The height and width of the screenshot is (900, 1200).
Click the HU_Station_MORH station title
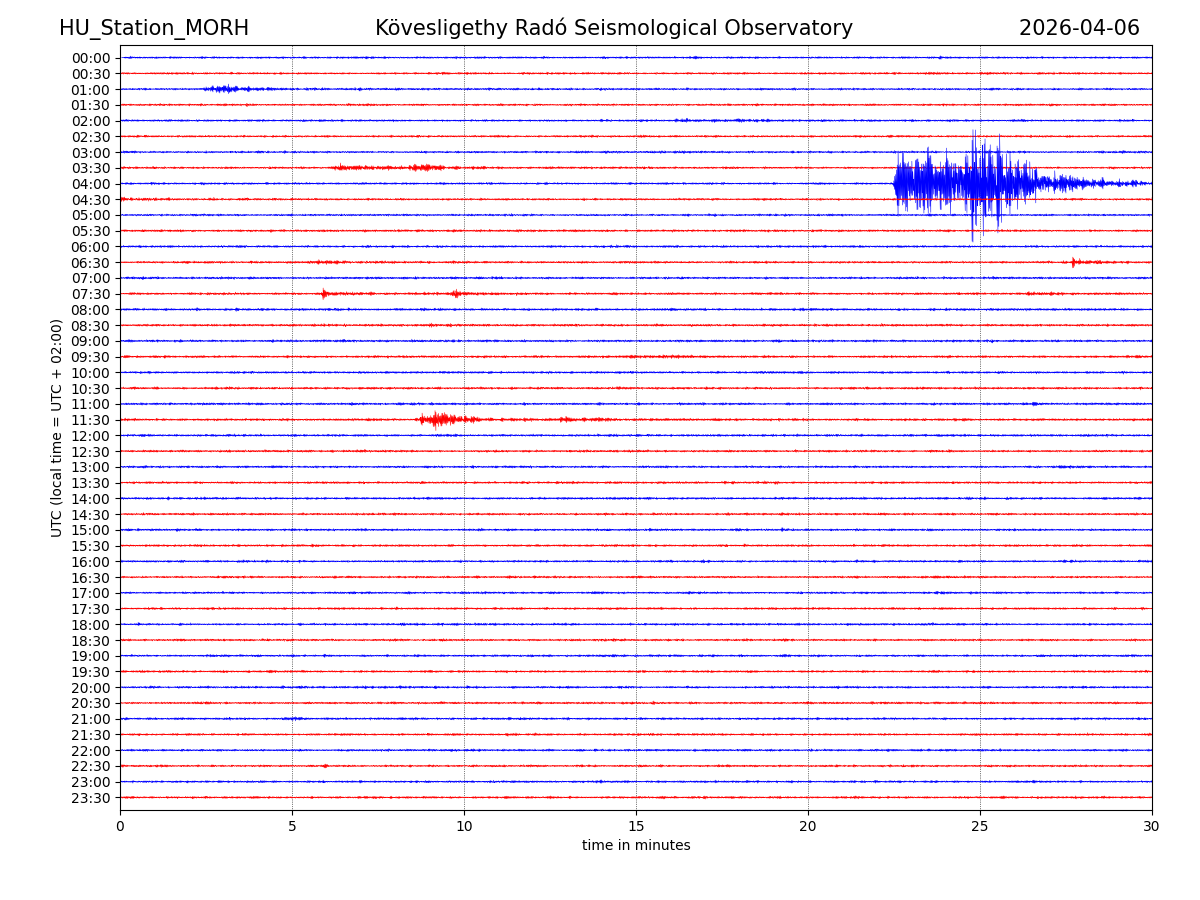click(154, 29)
